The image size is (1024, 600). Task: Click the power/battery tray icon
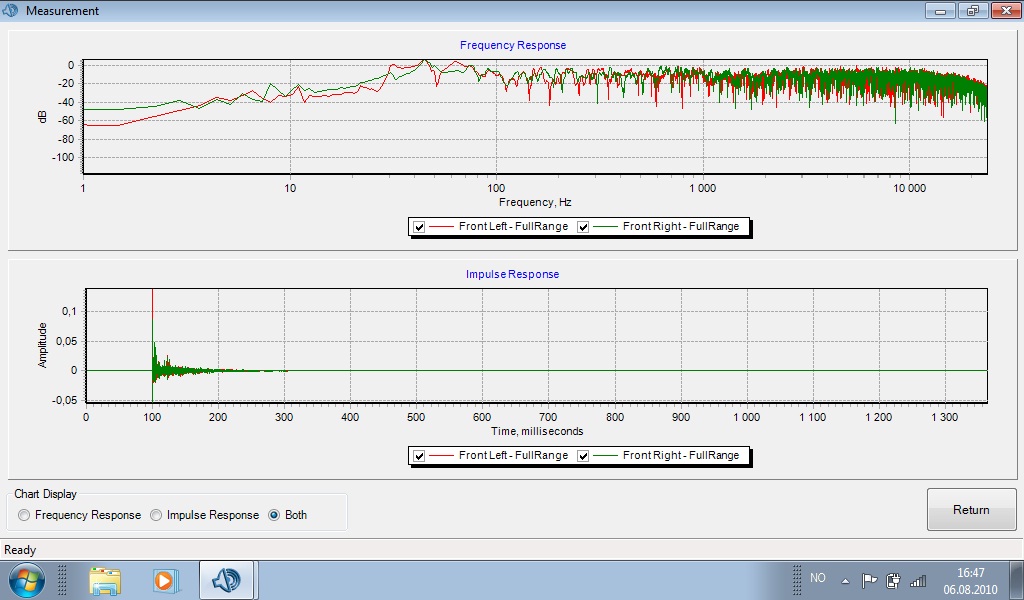(893, 579)
